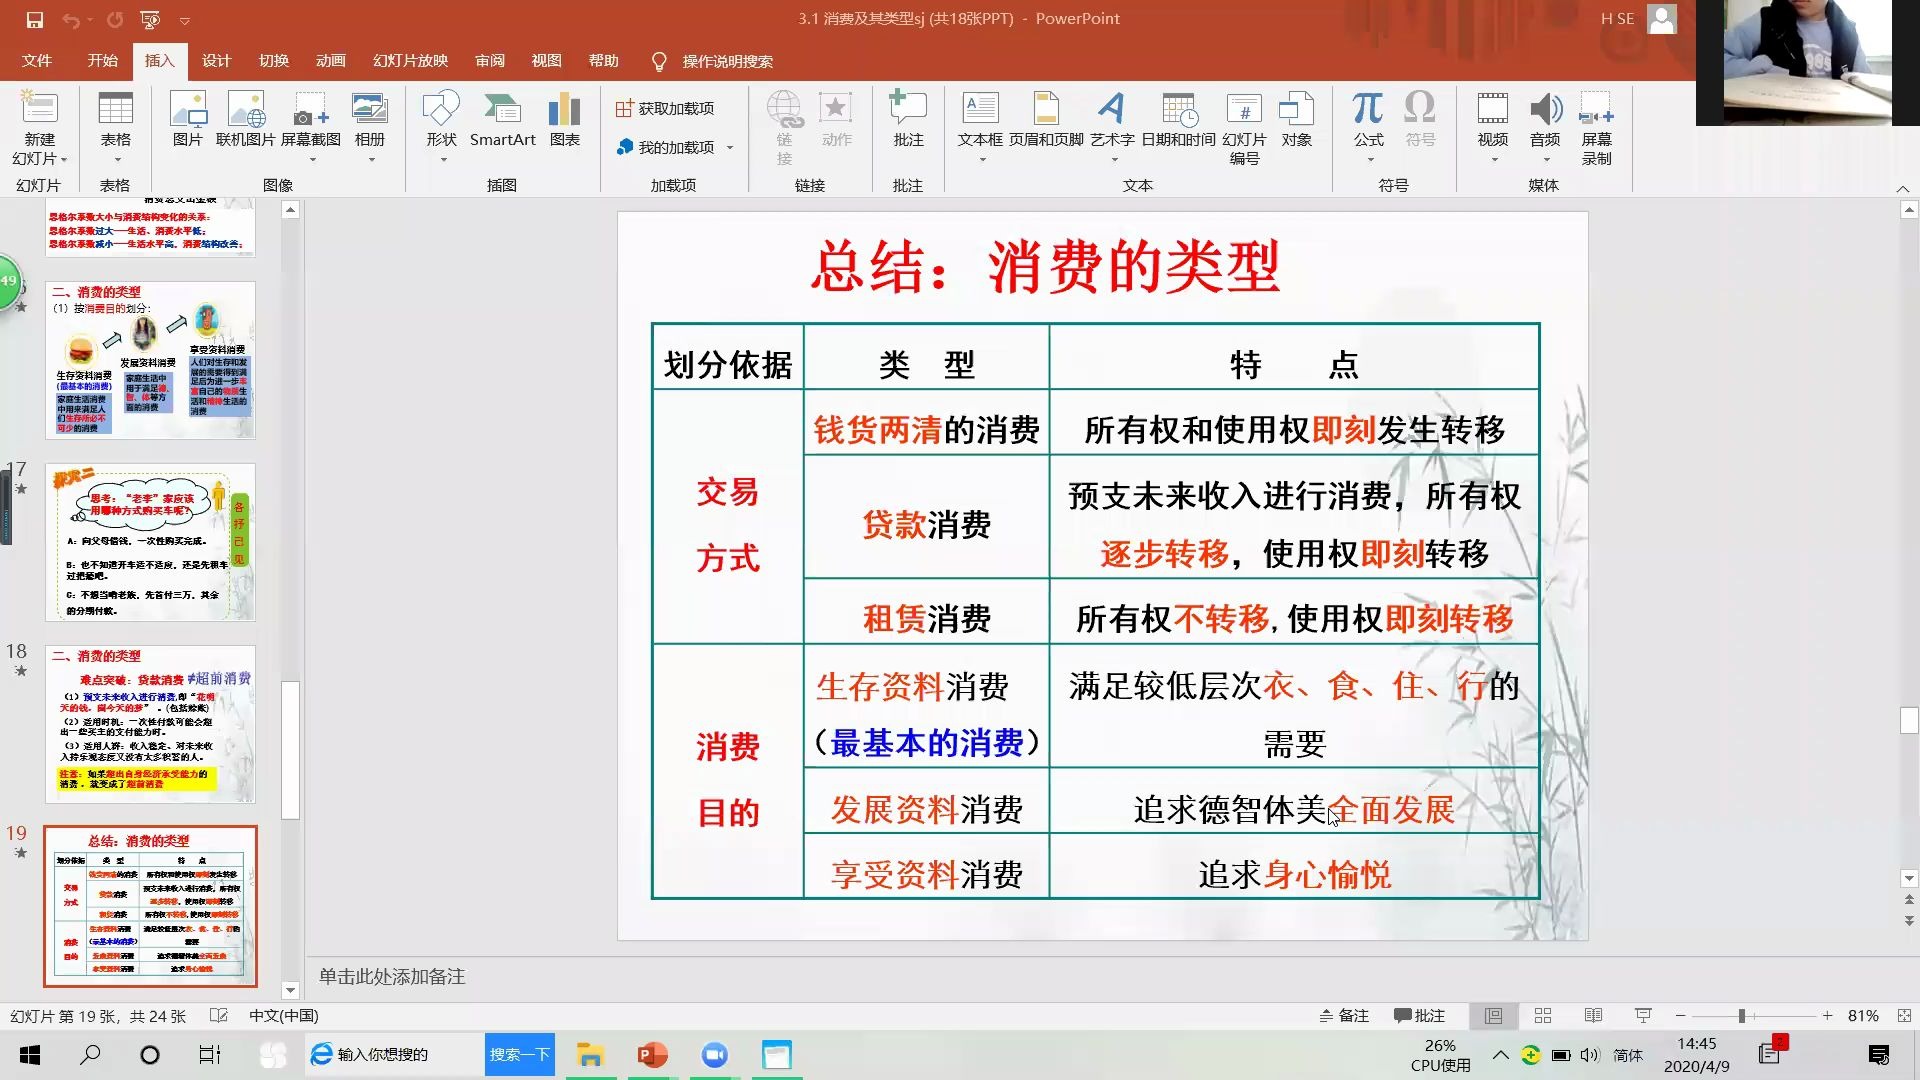
Task: Zoom out with the minus button
Action: pyautogui.click(x=1681, y=1016)
